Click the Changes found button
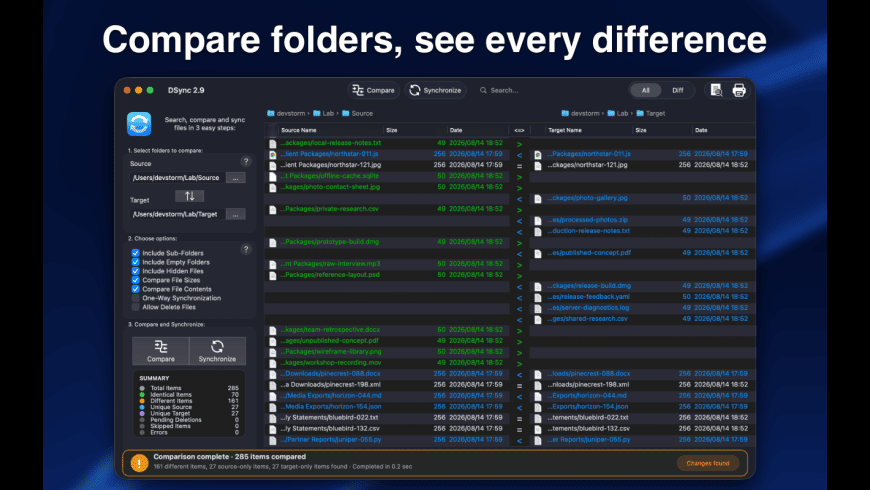 tap(707, 463)
